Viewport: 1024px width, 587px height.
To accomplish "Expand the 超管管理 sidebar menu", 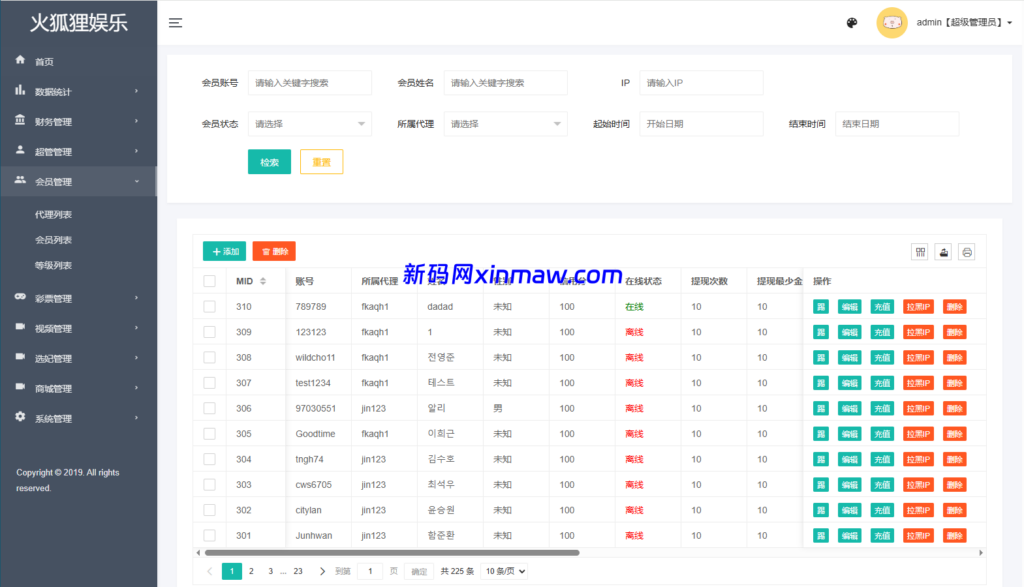I will (x=78, y=151).
